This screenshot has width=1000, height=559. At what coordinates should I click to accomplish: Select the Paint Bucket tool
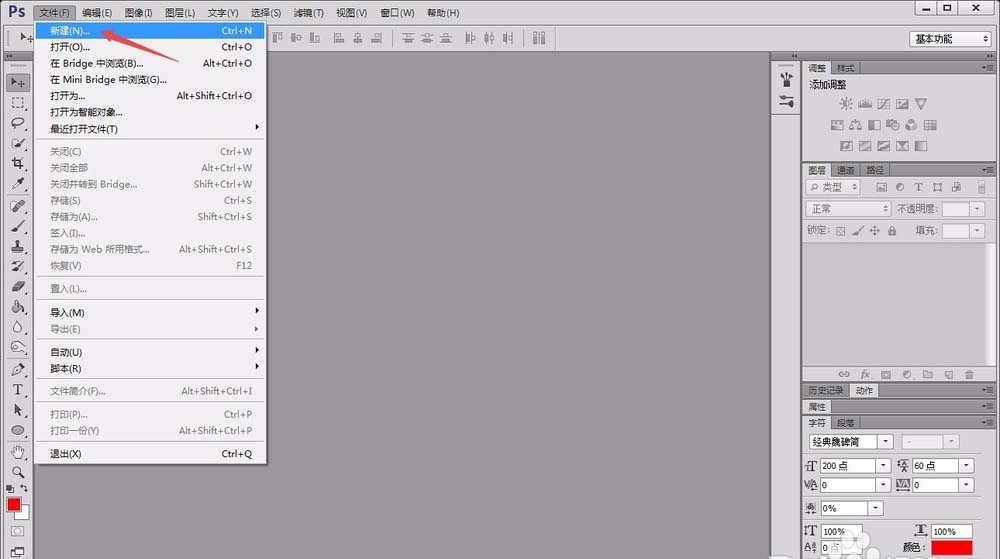tap(17, 307)
